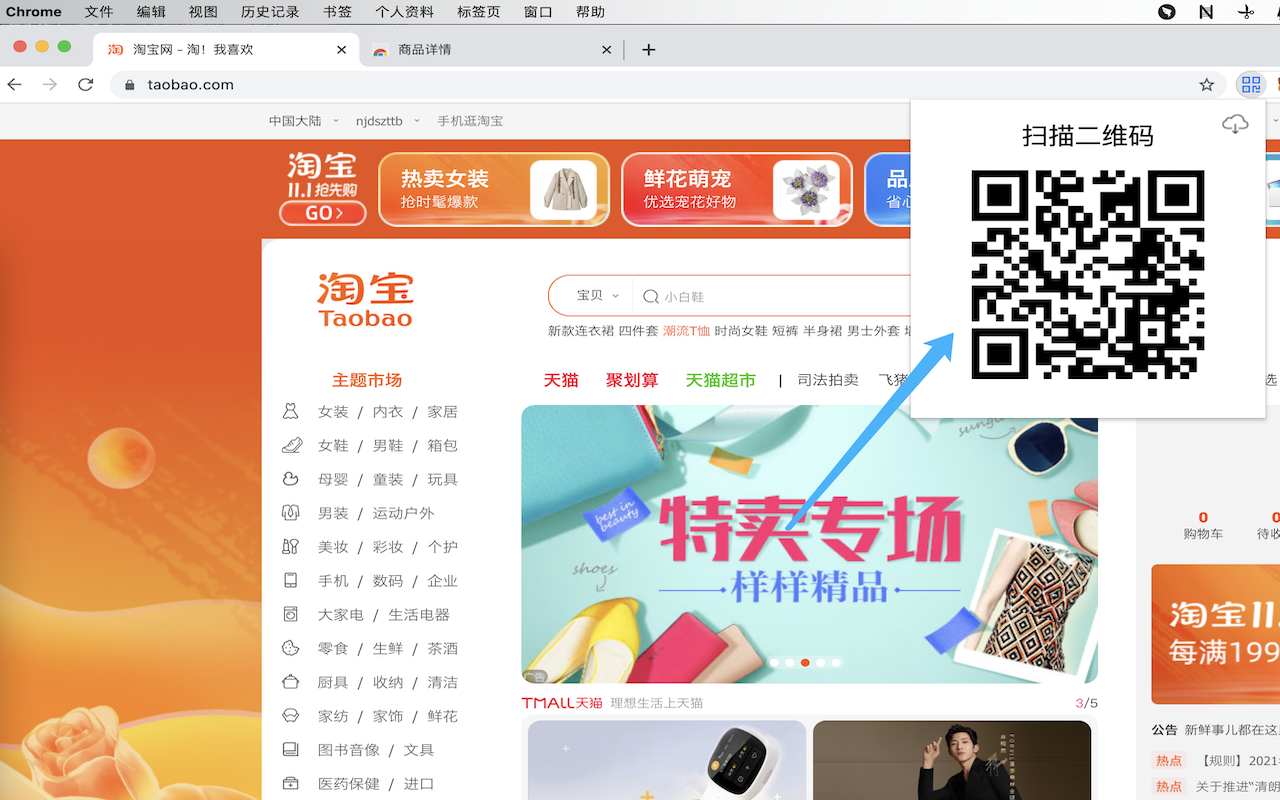Open the 宝贝 search type dropdown
This screenshot has height=800, width=1280.
click(x=598, y=296)
